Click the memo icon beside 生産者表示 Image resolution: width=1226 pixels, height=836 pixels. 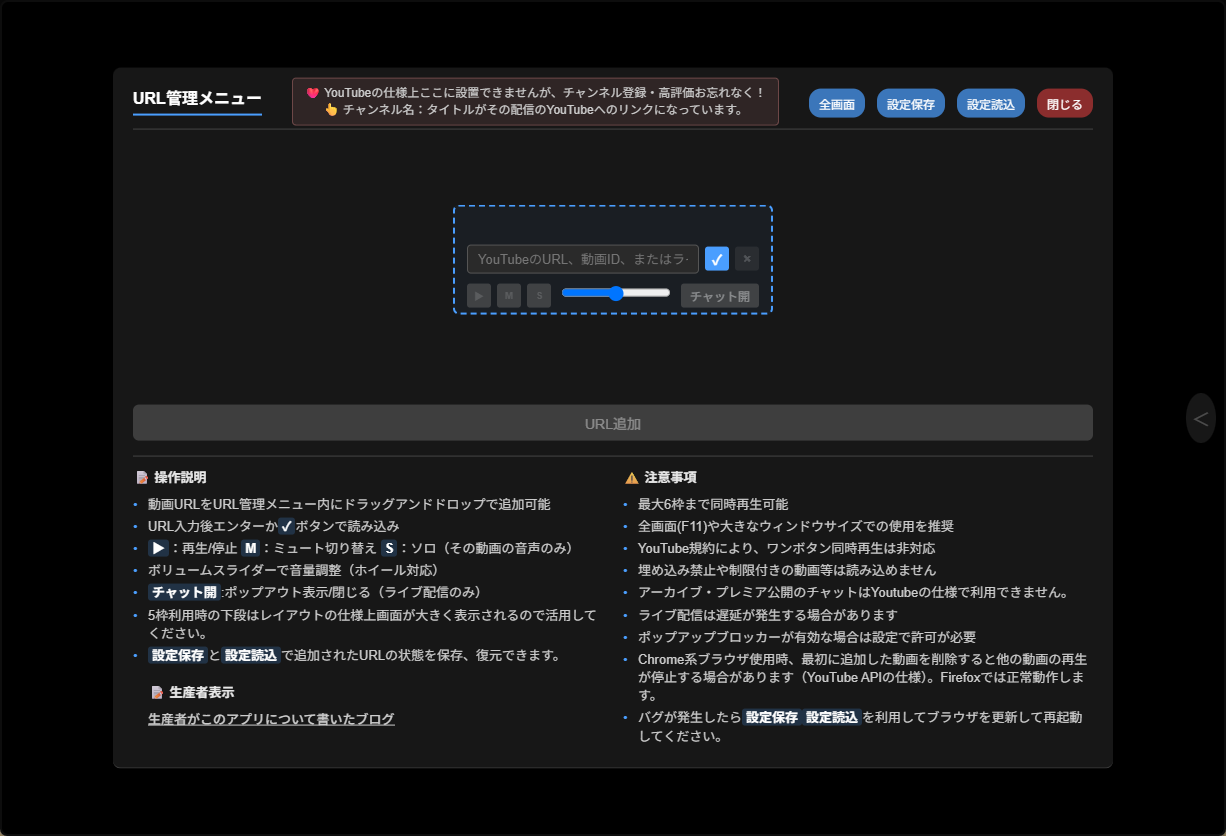click(157, 692)
